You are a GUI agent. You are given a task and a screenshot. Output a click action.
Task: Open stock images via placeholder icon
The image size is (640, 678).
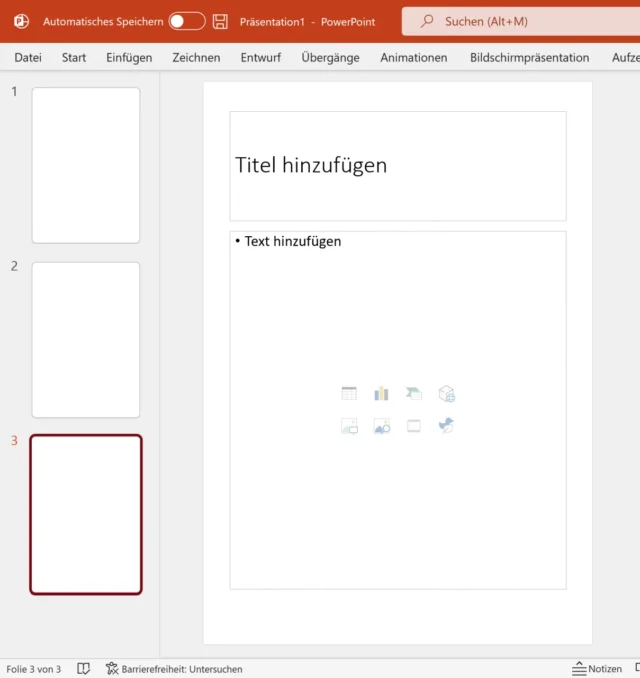click(381, 426)
